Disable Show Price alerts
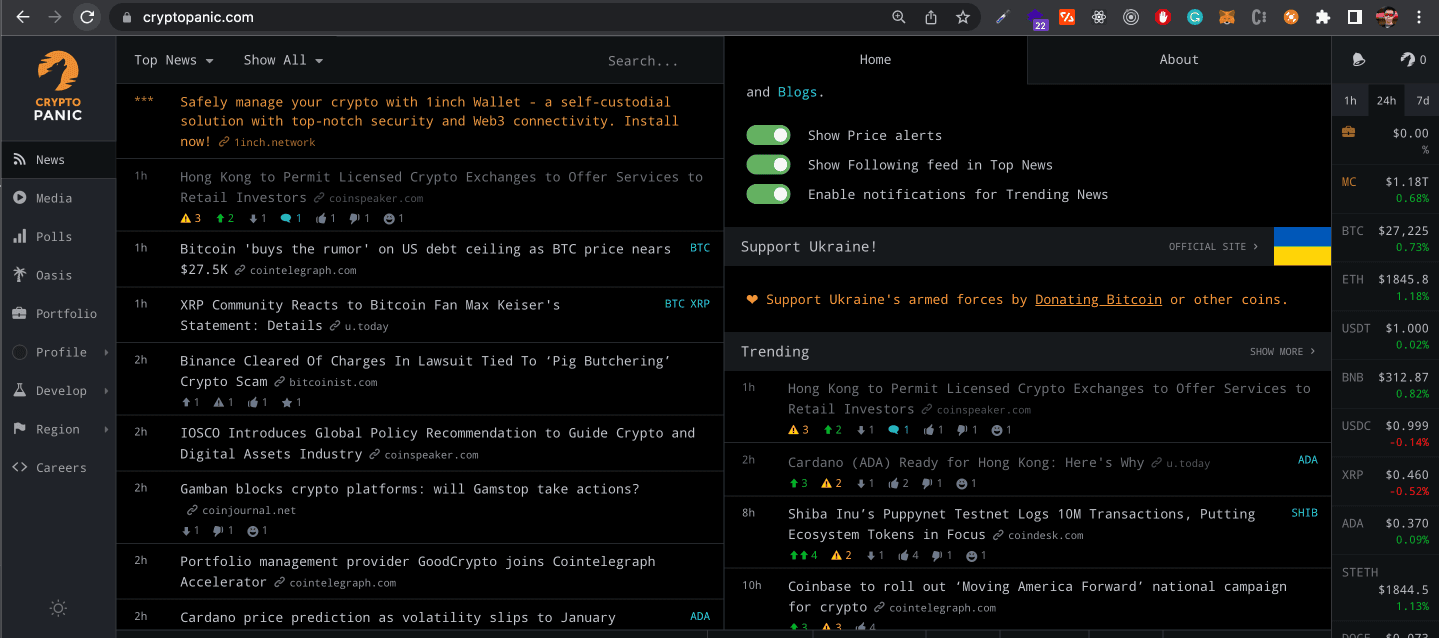 [768, 135]
